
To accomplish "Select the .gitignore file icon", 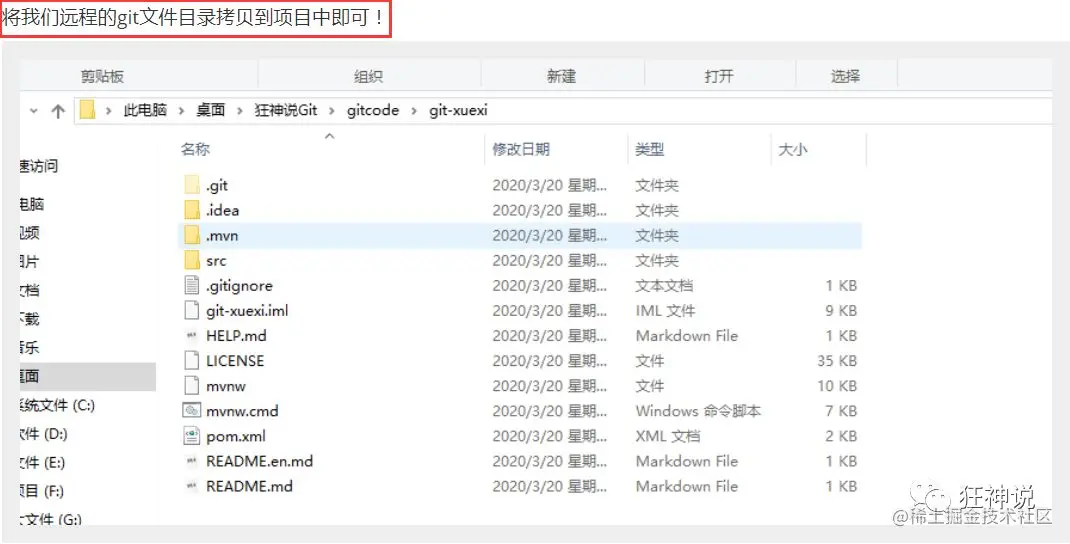I will 192,285.
